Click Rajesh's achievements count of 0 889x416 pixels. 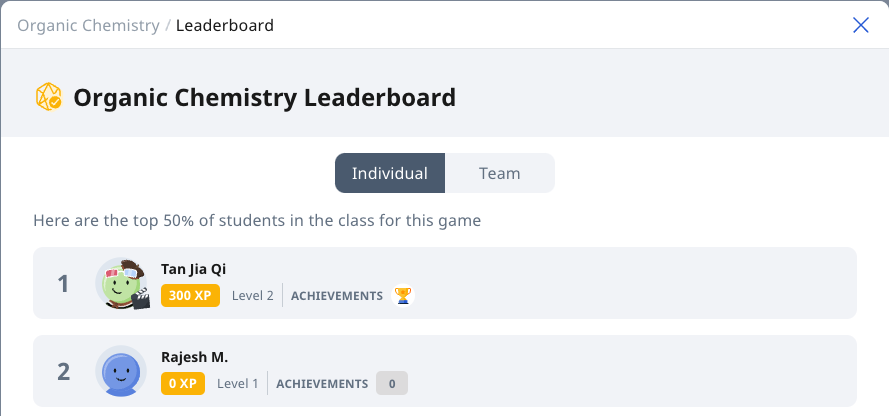[392, 384]
